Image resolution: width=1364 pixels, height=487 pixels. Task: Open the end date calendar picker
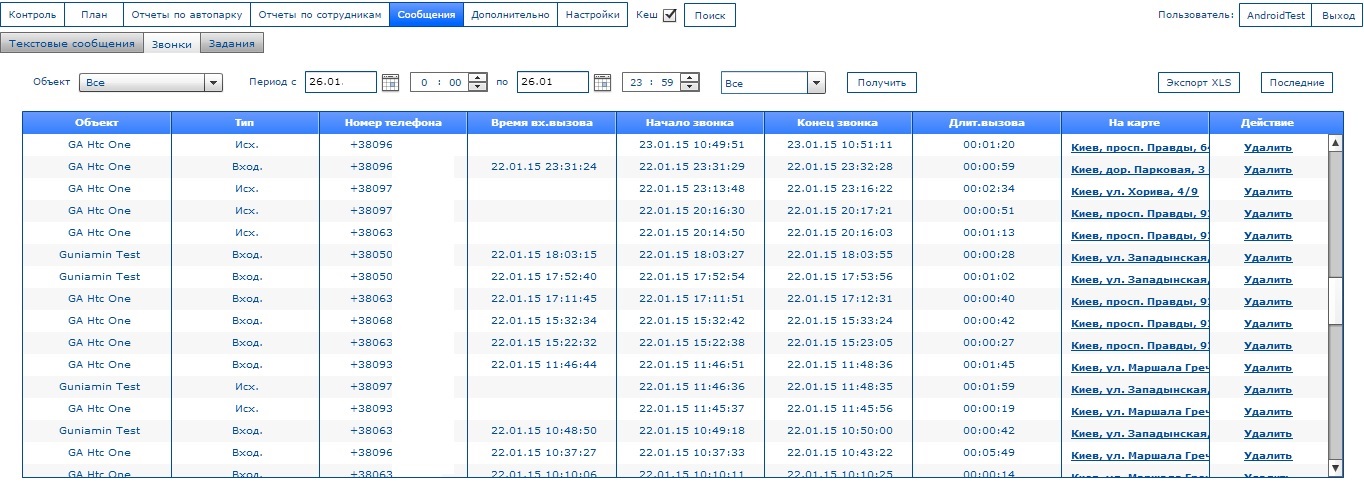tap(602, 83)
